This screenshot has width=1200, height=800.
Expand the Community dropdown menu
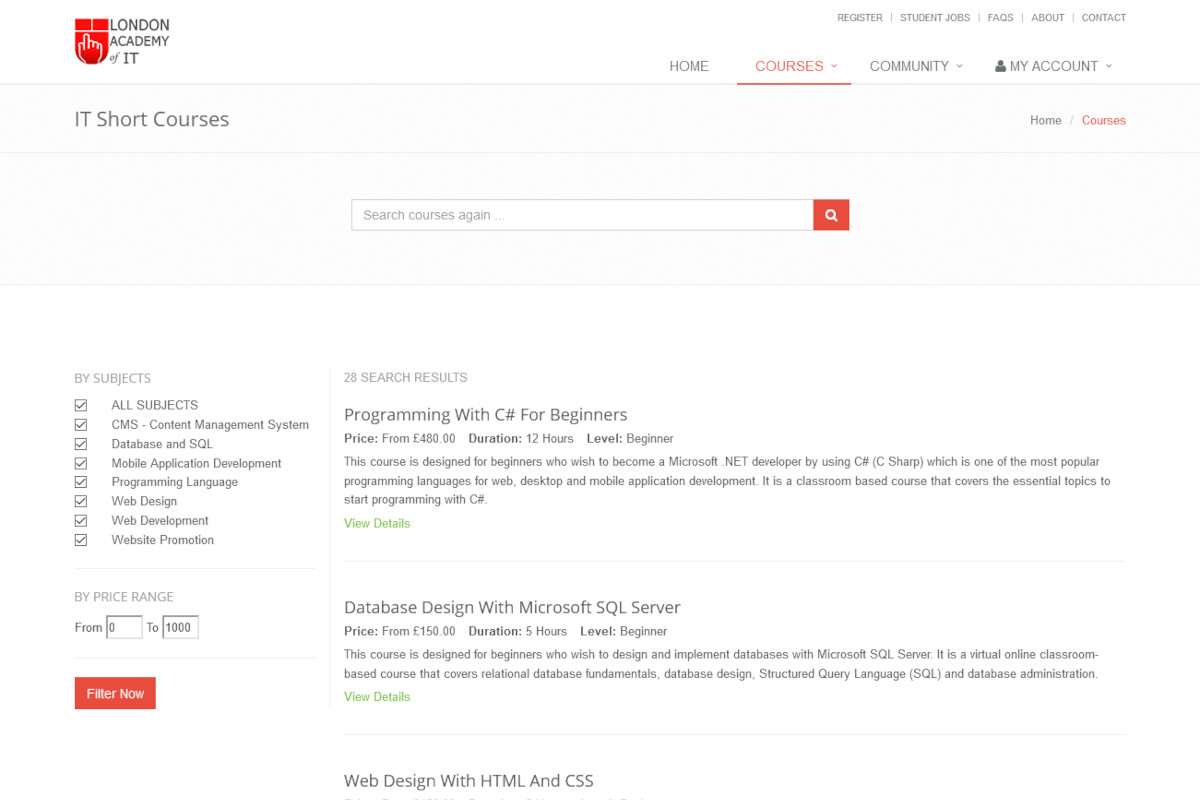click(x=915, y=66)
